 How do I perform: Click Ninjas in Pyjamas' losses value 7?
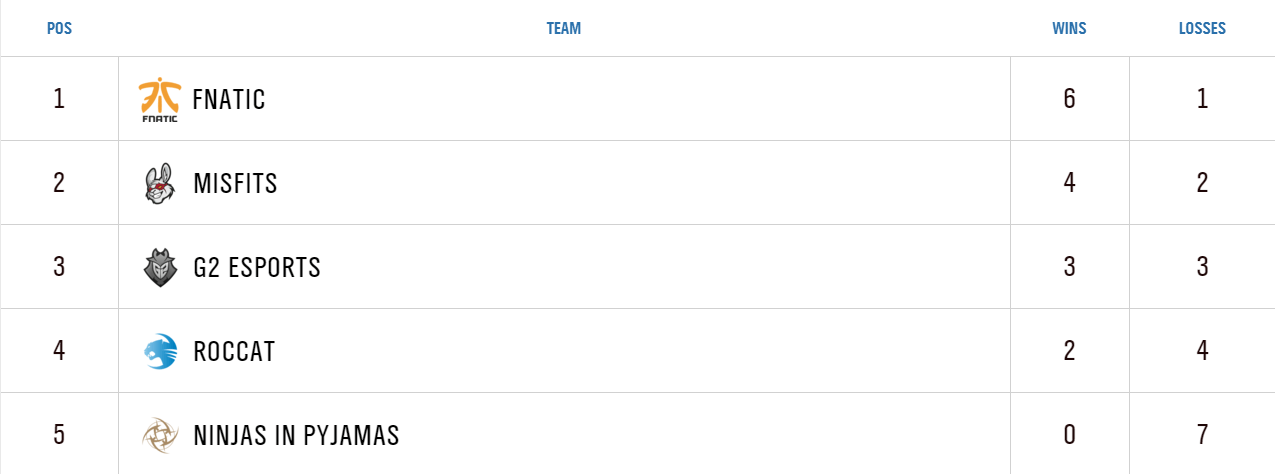pyautogui.click(x=1202, y=435)
